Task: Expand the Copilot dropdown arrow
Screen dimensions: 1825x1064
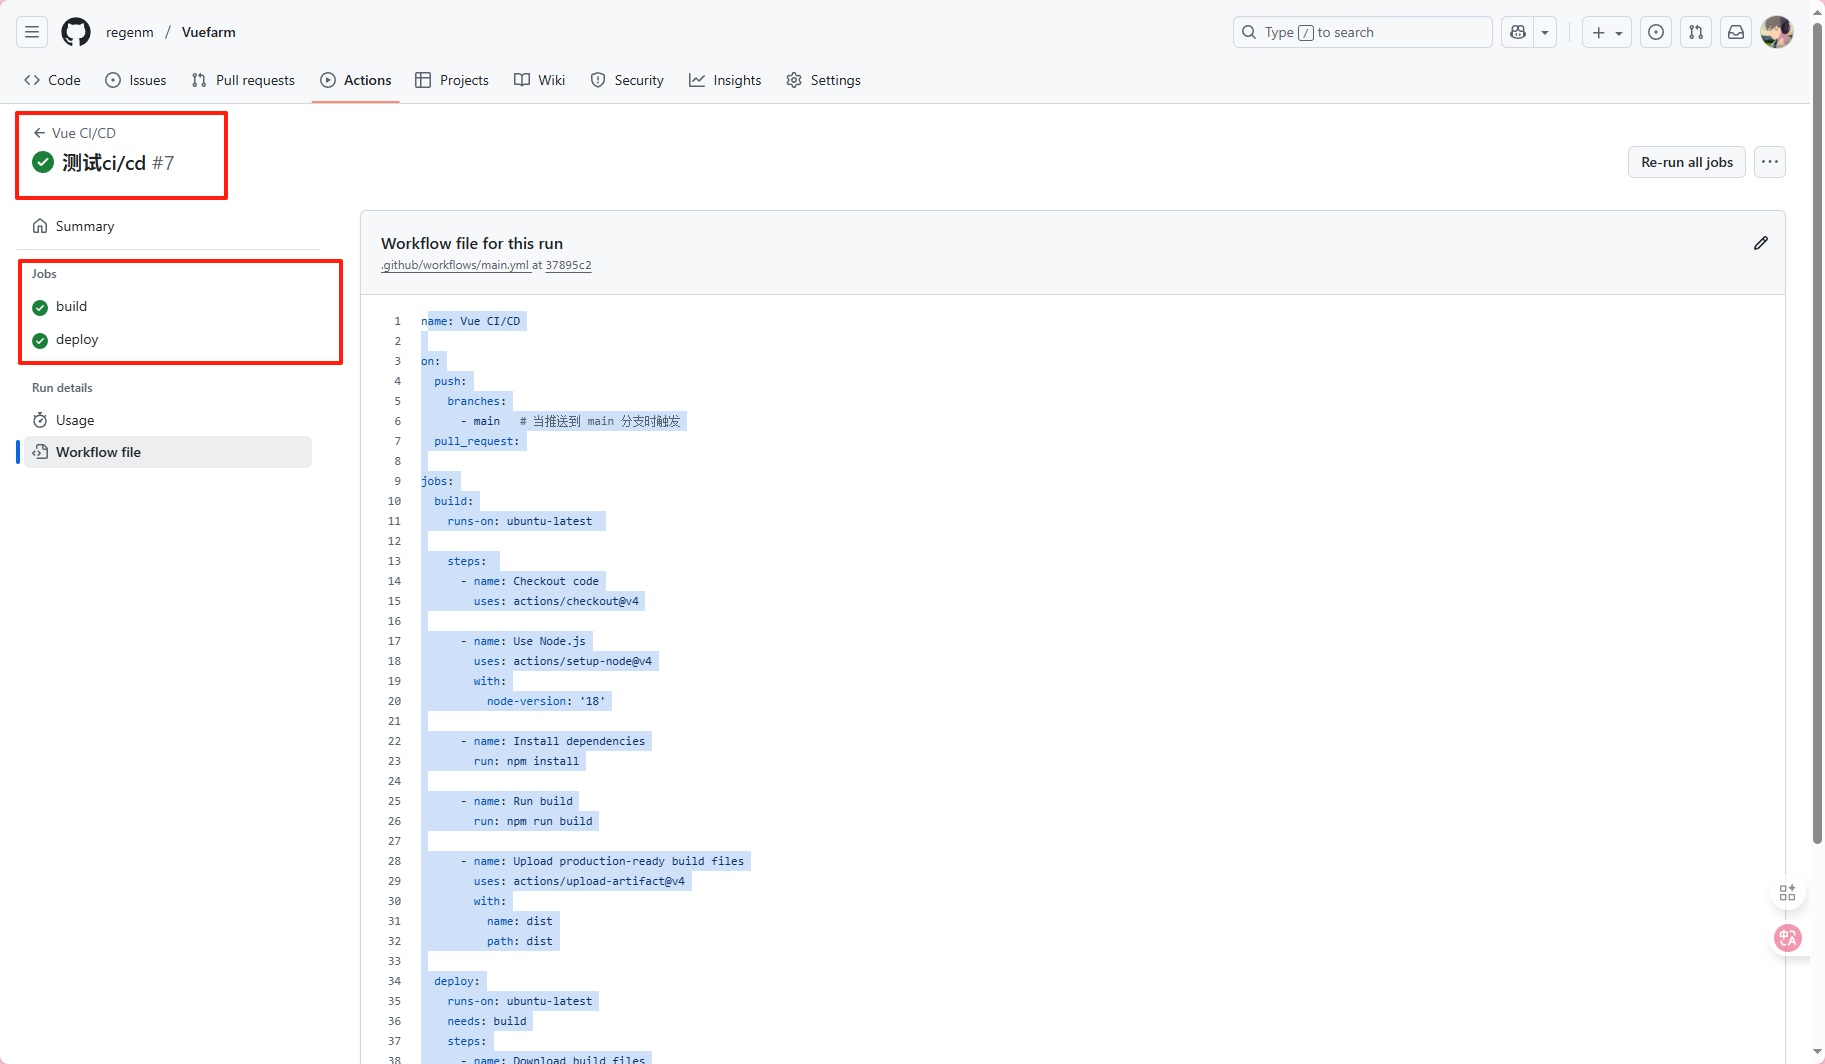Action: 1543,31
